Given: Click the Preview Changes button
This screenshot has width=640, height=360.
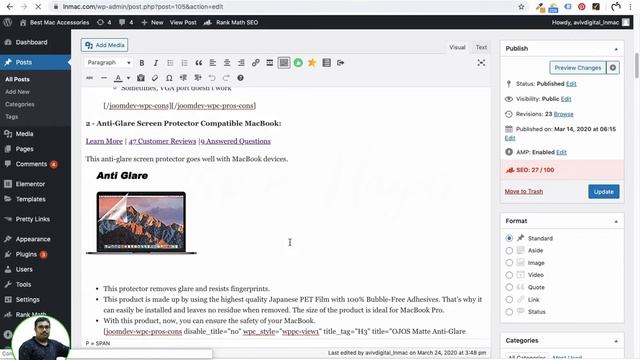Looking at the screenshot, I should coord(578,68).
